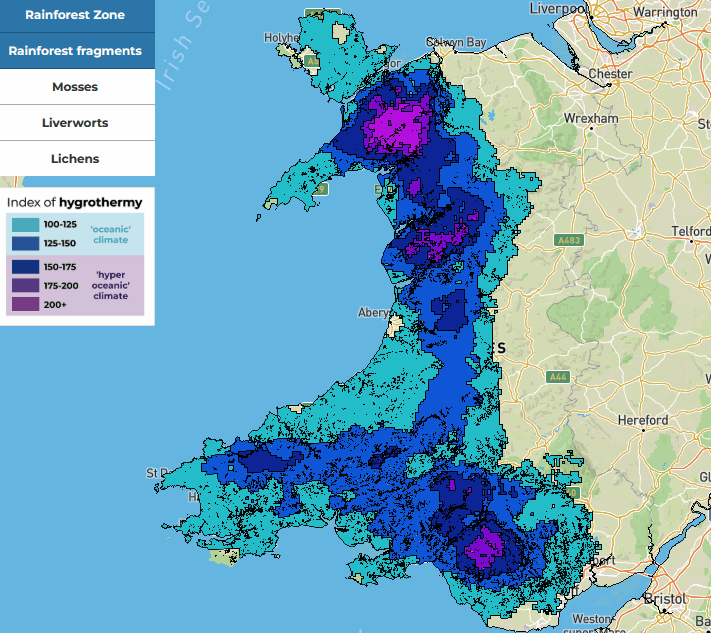Viewport: 711px width, 633px height.
Task: Click the 150-175 legend color swatch
Action: click(x=25, y=267)
